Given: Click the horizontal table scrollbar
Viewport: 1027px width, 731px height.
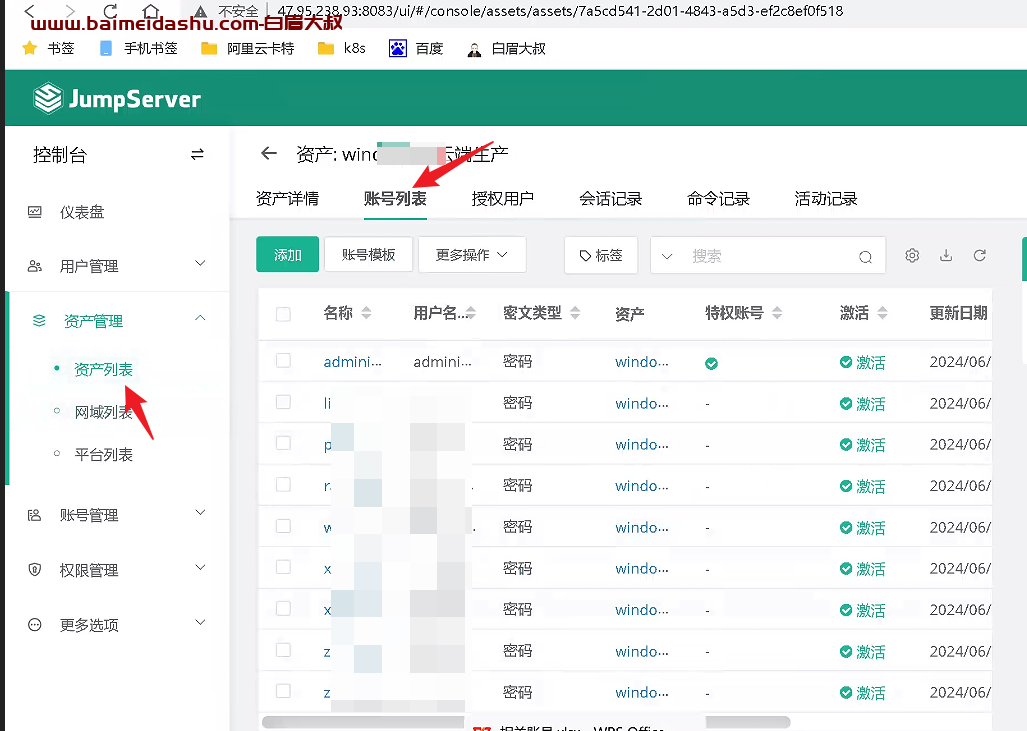Looking at the screenshot, I should pos(526,722).
